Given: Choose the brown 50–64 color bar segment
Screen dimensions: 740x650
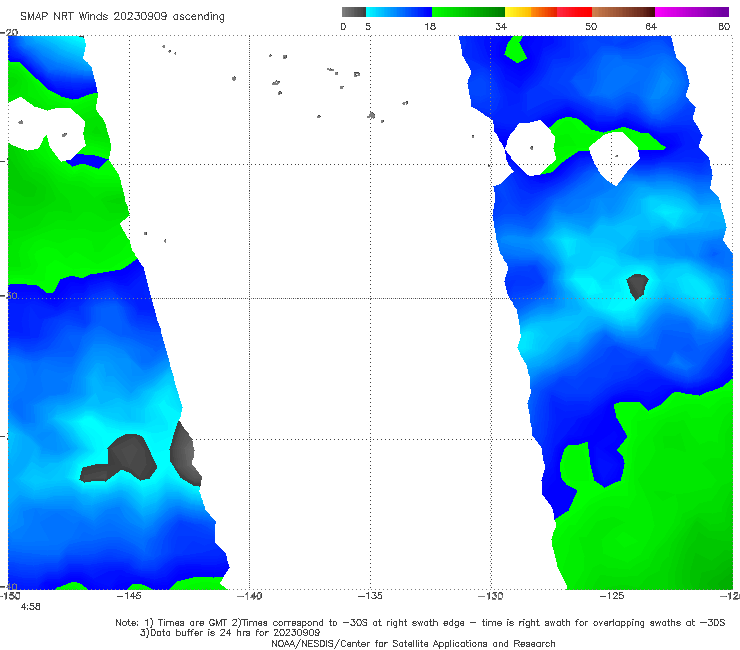Looking at the screenshot, I should coord(623,12).
